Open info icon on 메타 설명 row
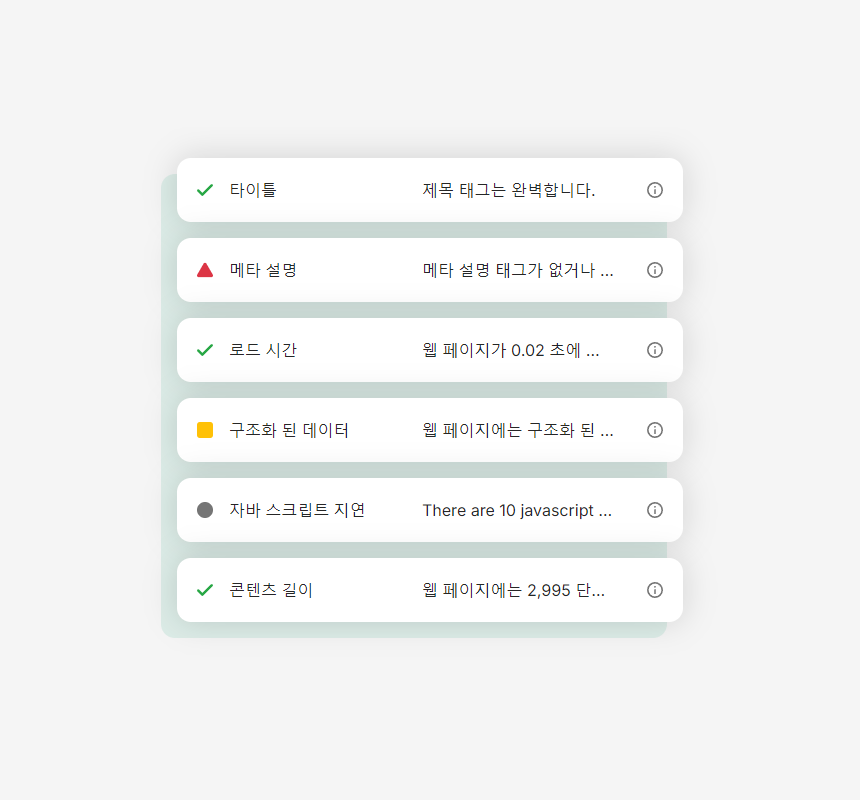The height and width of the screenshot is (800, 860). click(654, 270)
